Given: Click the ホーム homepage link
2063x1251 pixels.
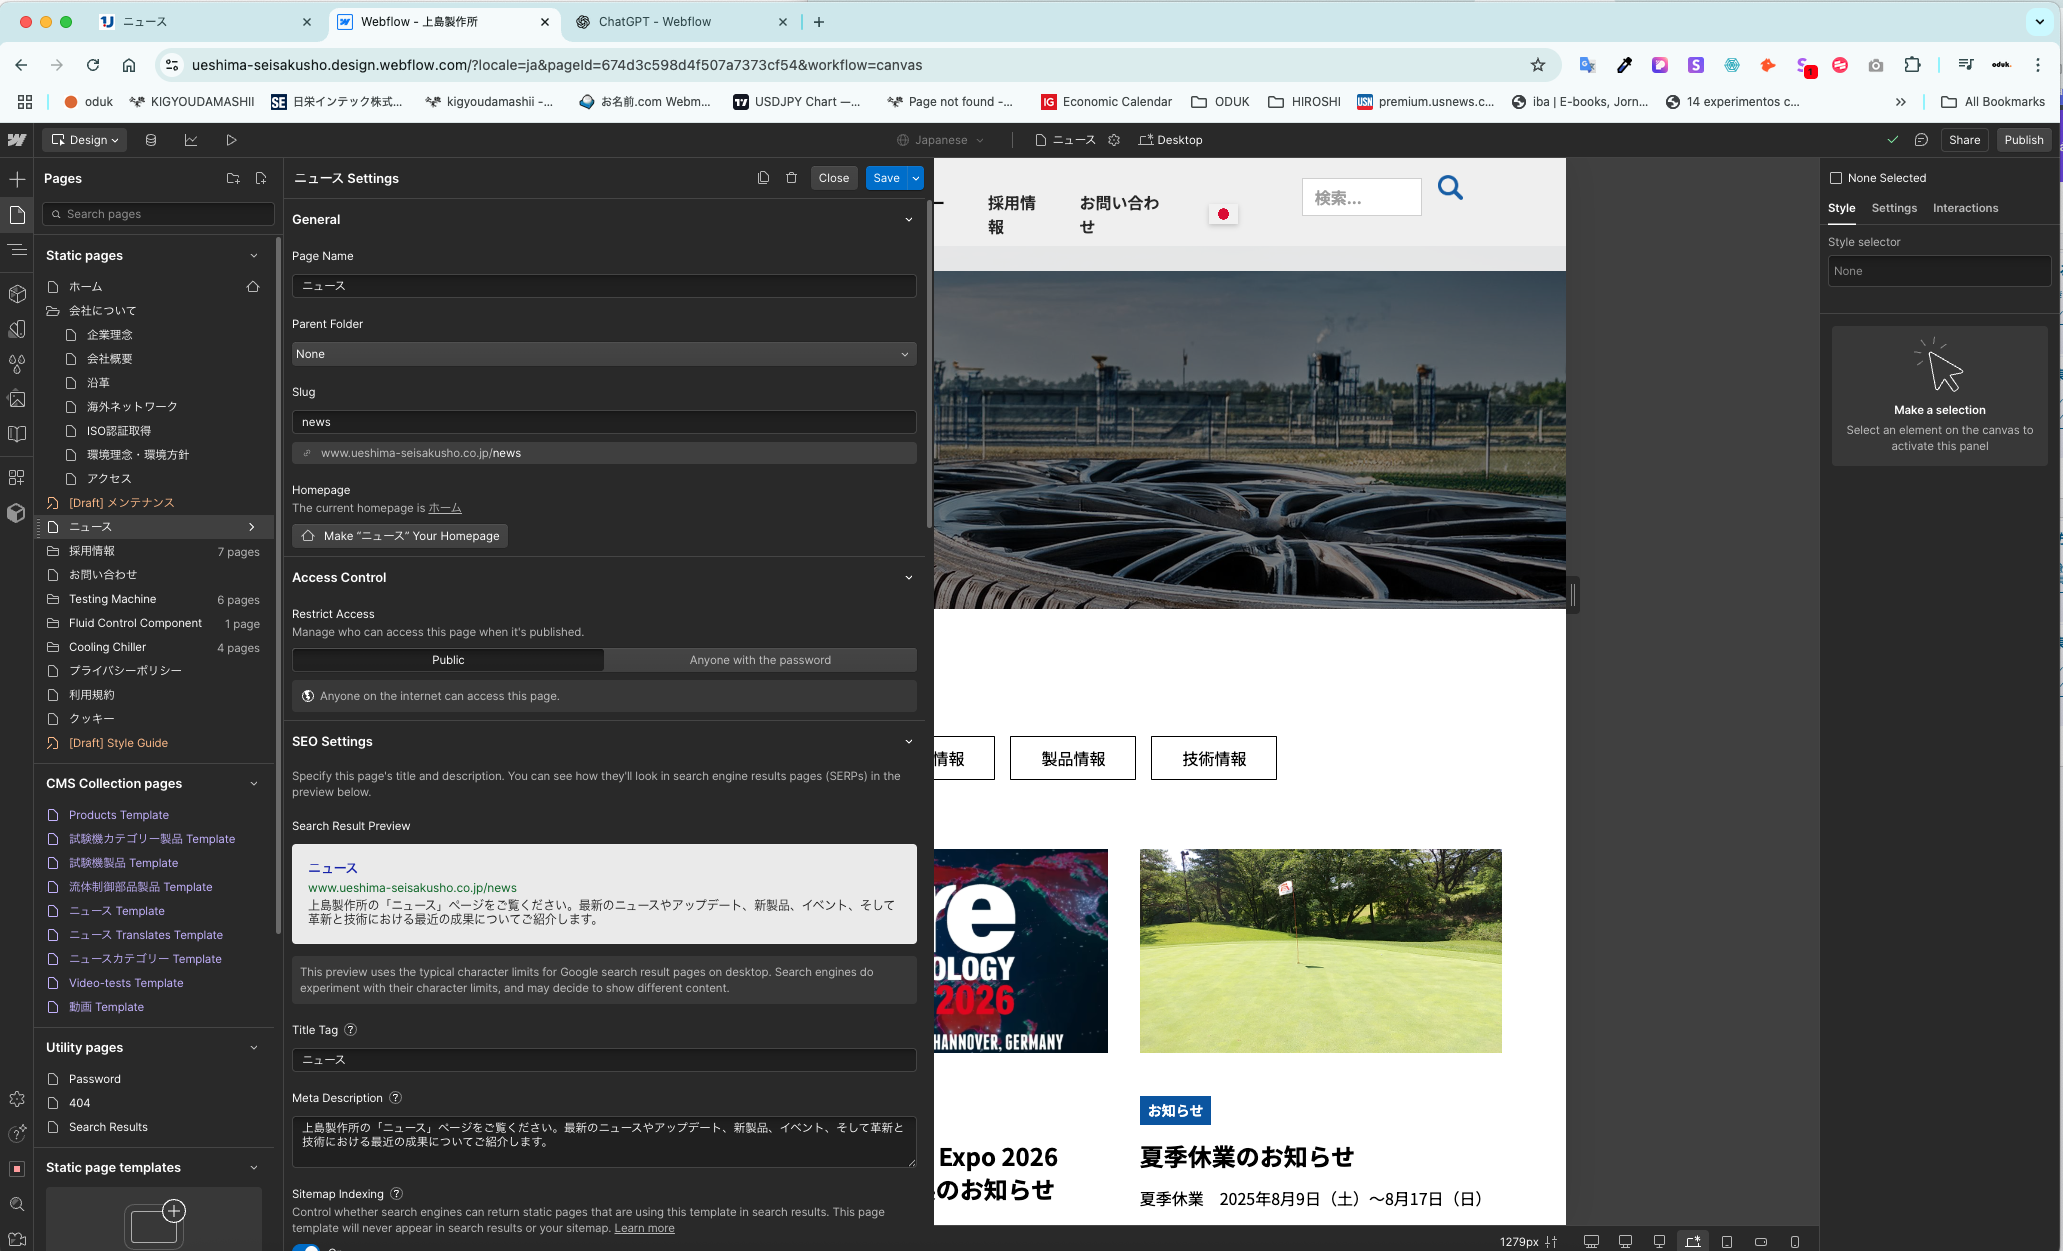Looking at the screenshot, I should [x=445, y=508].
